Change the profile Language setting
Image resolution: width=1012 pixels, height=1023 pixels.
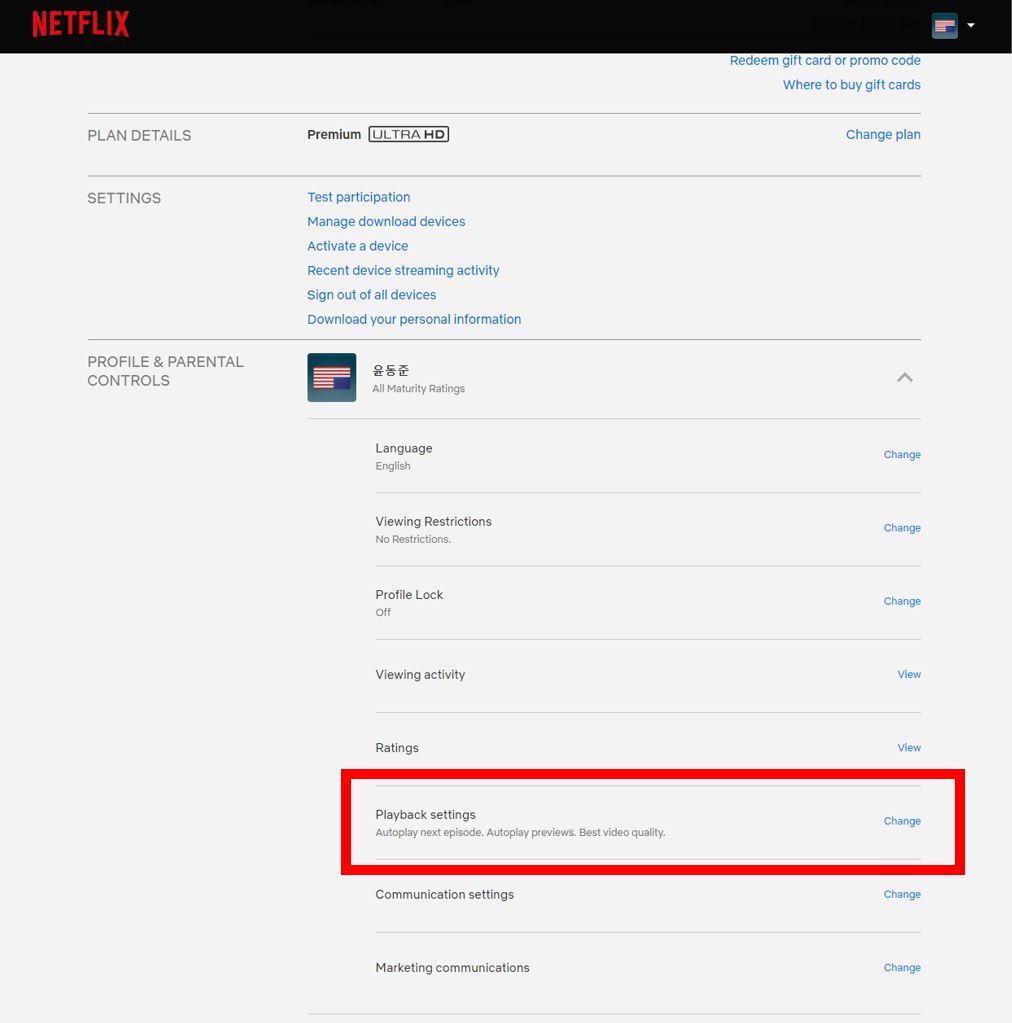click(x=902, y=455)
